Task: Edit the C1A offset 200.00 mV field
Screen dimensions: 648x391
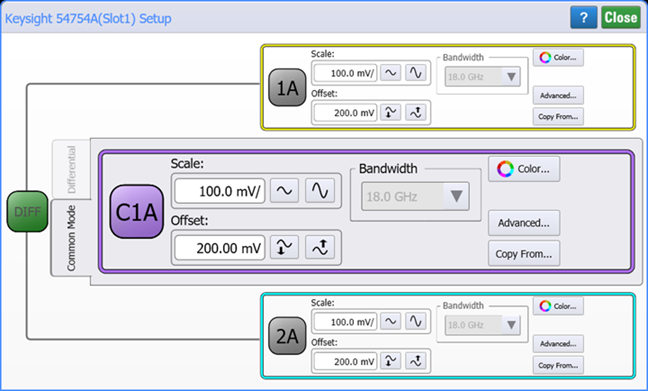Action: tap(219, 248)
